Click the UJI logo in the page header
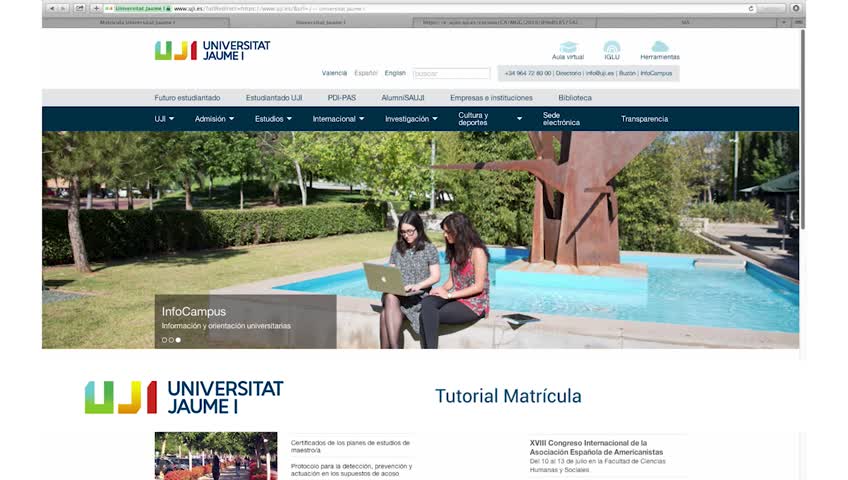 (213, 50)
